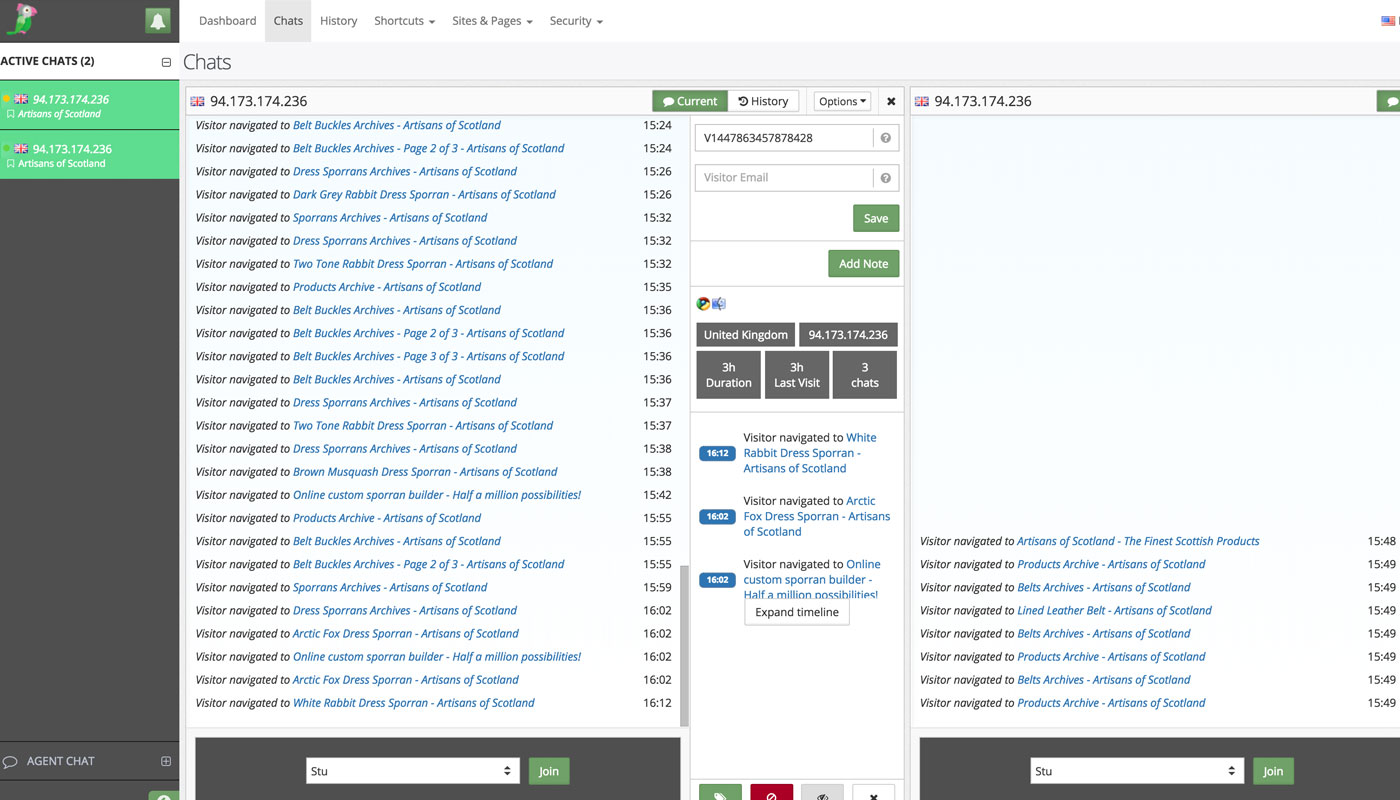The image size is (1400, 800).
Task: Close the chat panel next to Options
Action: click(891, 101)
